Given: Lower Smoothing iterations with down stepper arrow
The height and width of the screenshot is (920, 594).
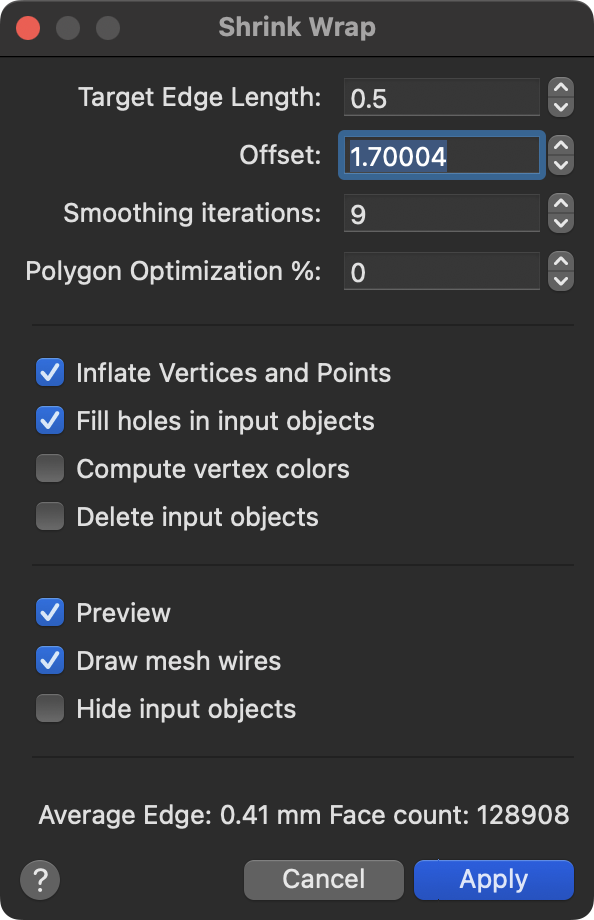Looking at the screenshot, I should click(561, 222).
